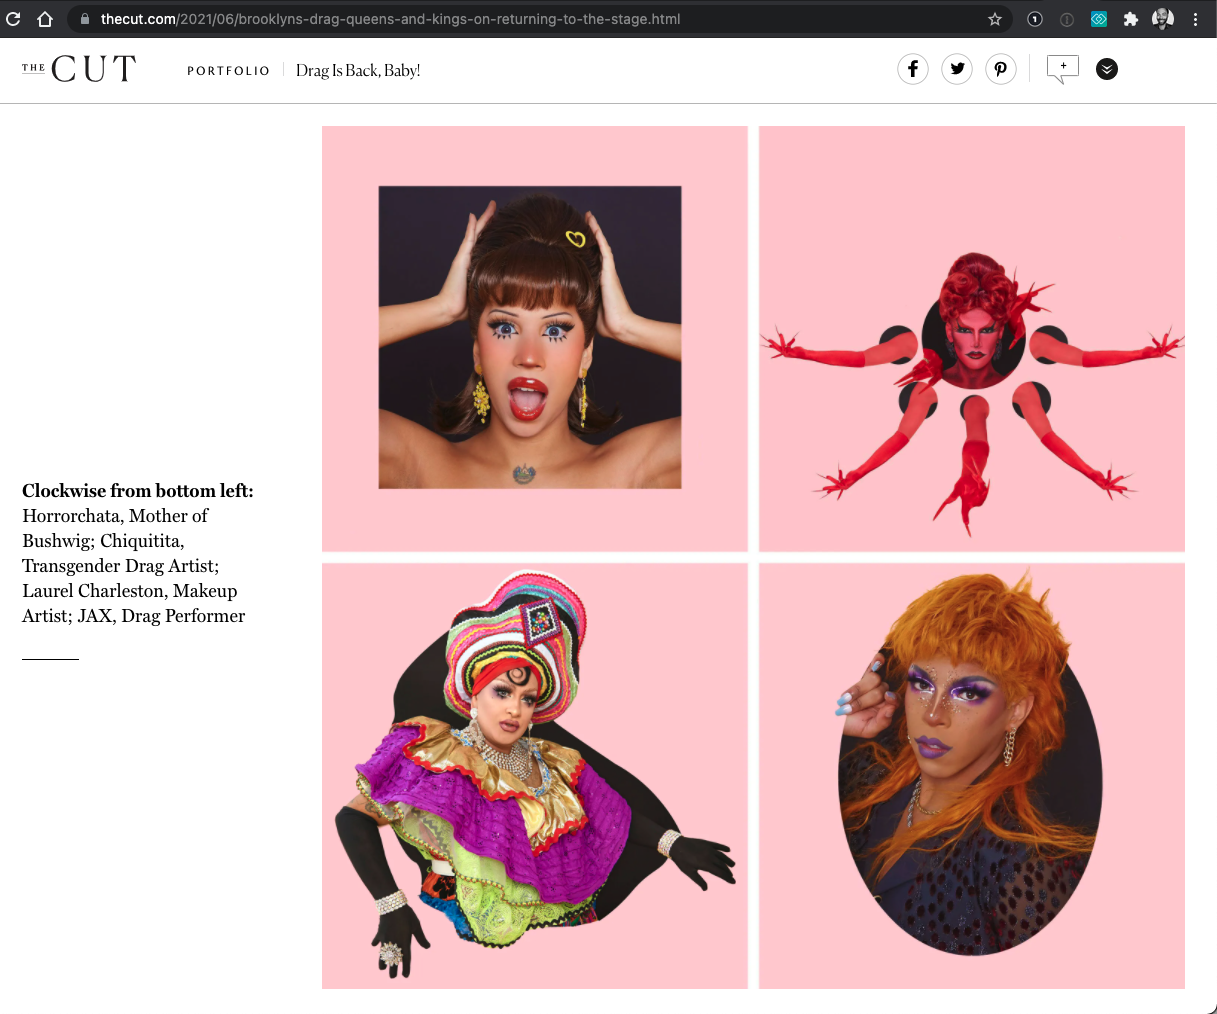Viewport: 1217px width, 1014px height.
Task: Open Chrome's three-dot menu
Action: [1196, 18]
